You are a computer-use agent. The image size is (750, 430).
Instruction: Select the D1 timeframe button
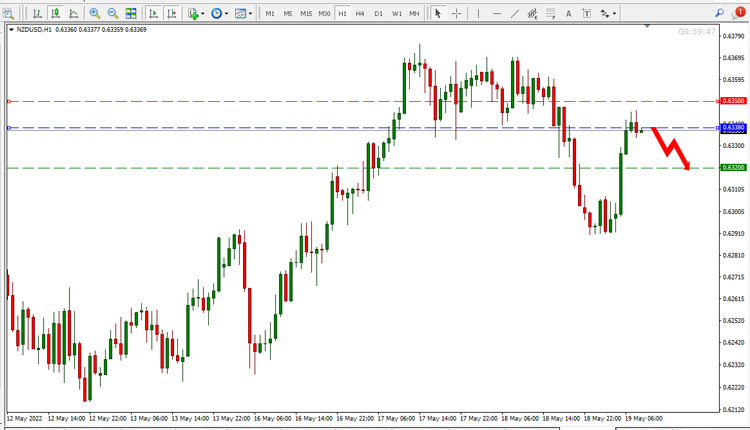point(378,13)
